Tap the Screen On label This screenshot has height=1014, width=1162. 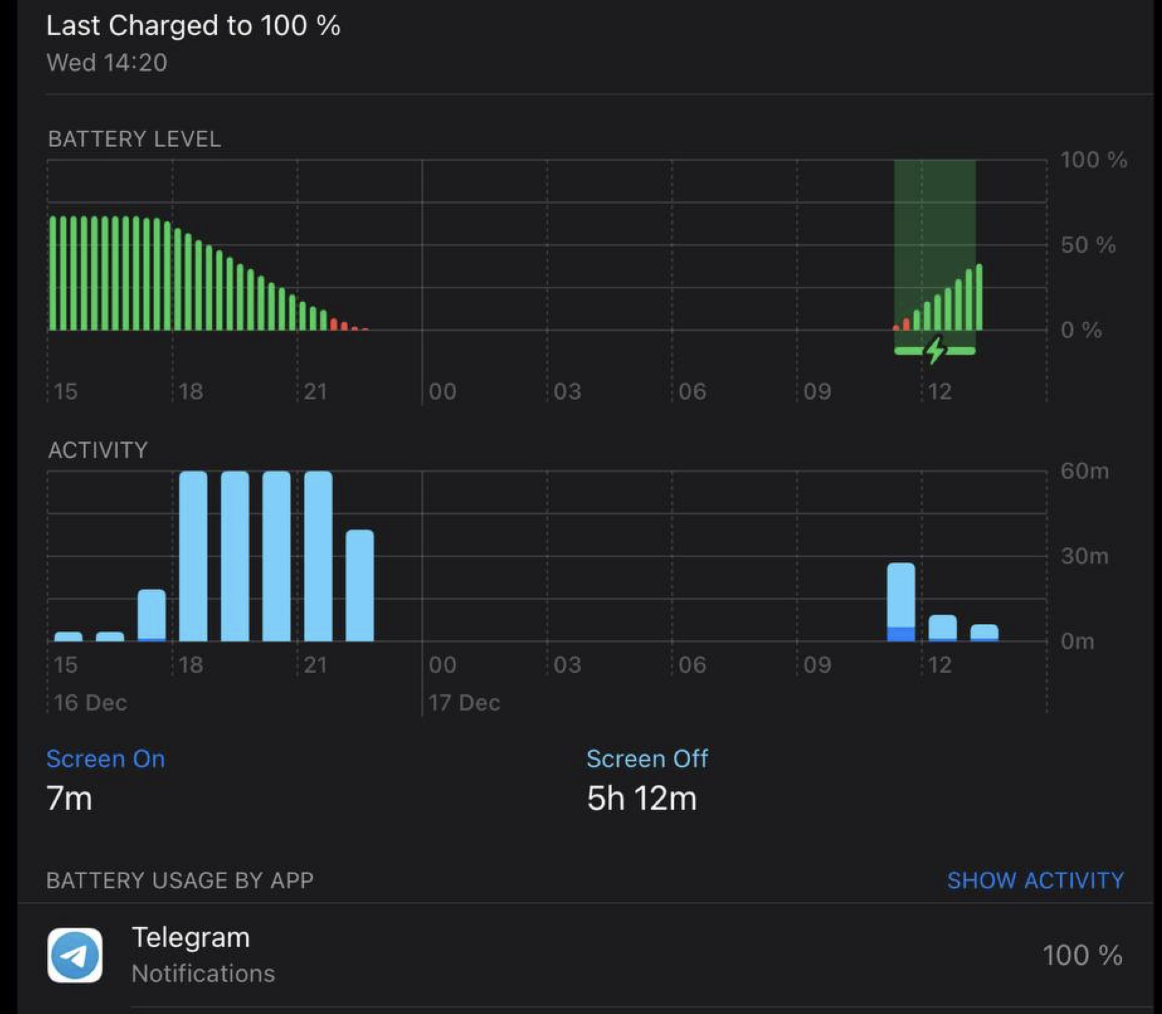click(x=105, y=759)
